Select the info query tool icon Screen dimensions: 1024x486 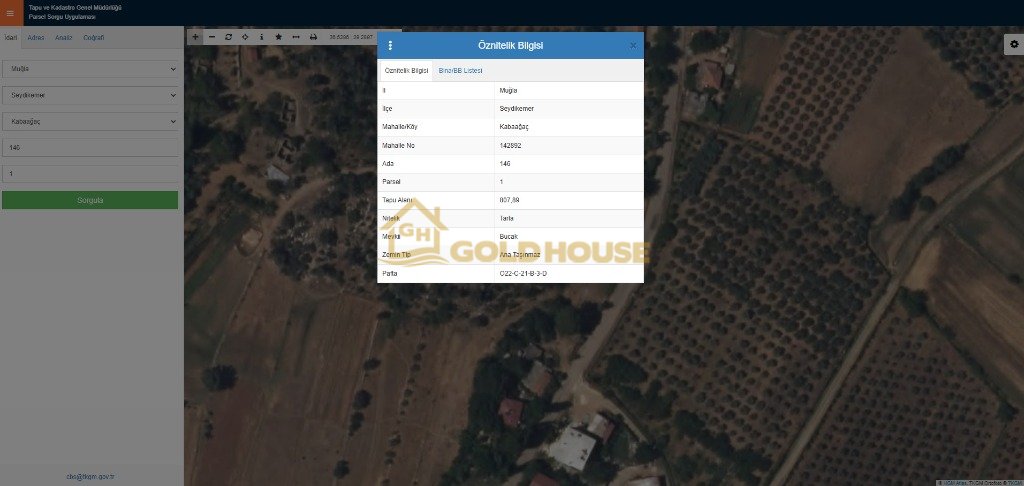pyautogui.click(x=262, y=36)
